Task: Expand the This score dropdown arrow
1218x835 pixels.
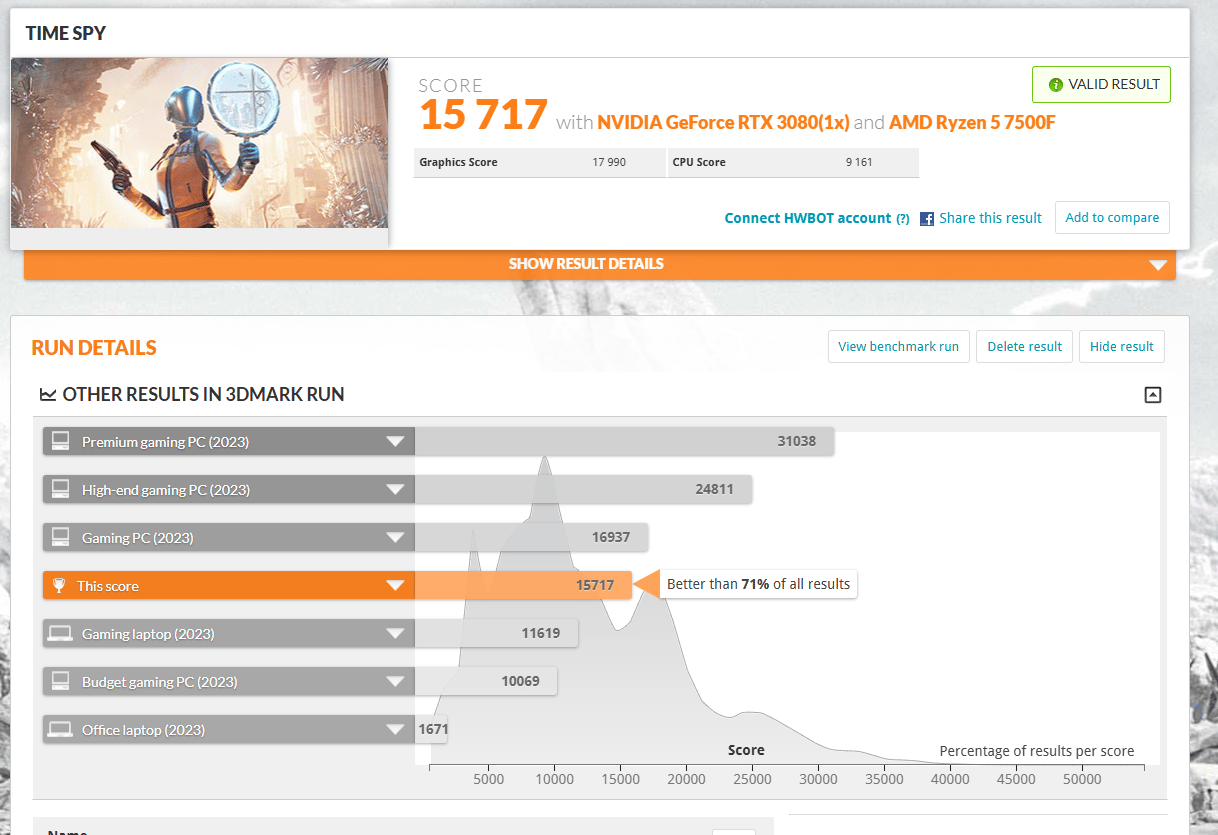Action: (x=396, y=586)
